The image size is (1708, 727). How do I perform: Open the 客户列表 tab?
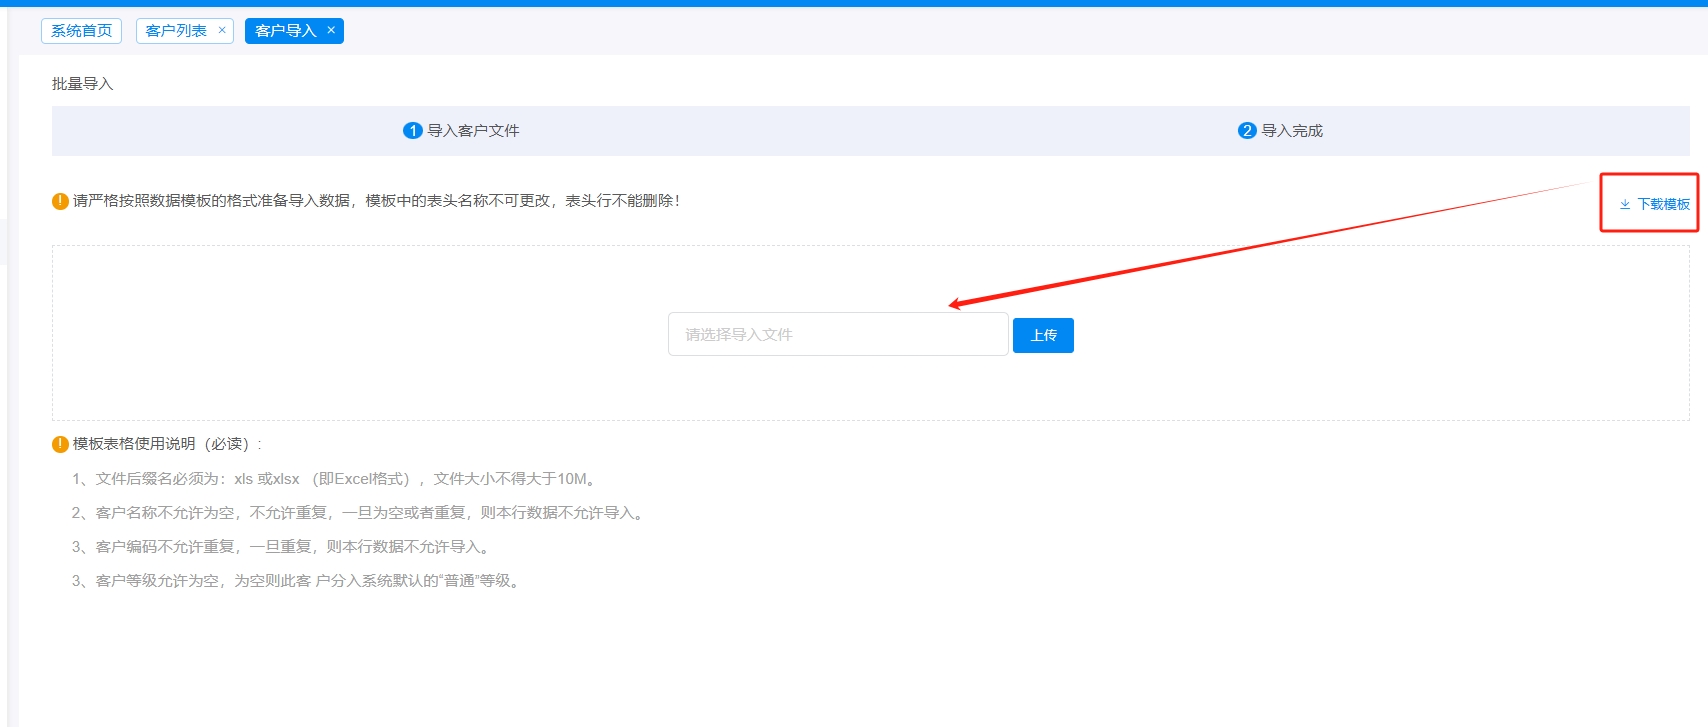point(176,31)
